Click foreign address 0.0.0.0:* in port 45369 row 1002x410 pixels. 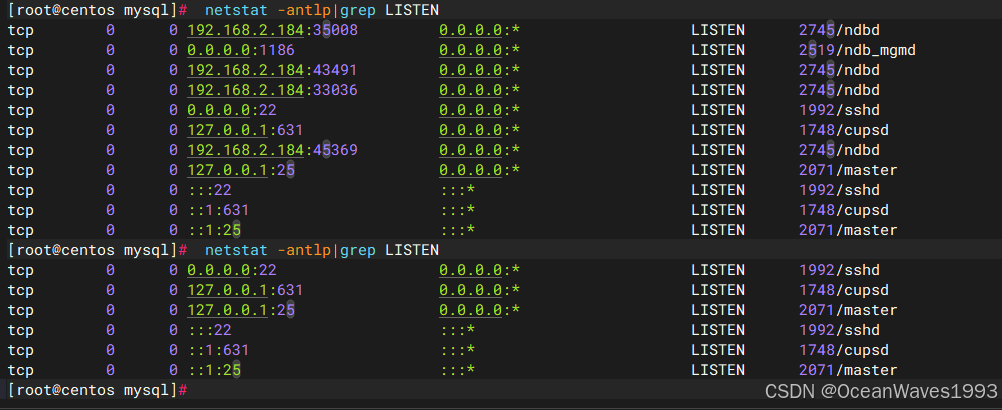coord(479,150)
